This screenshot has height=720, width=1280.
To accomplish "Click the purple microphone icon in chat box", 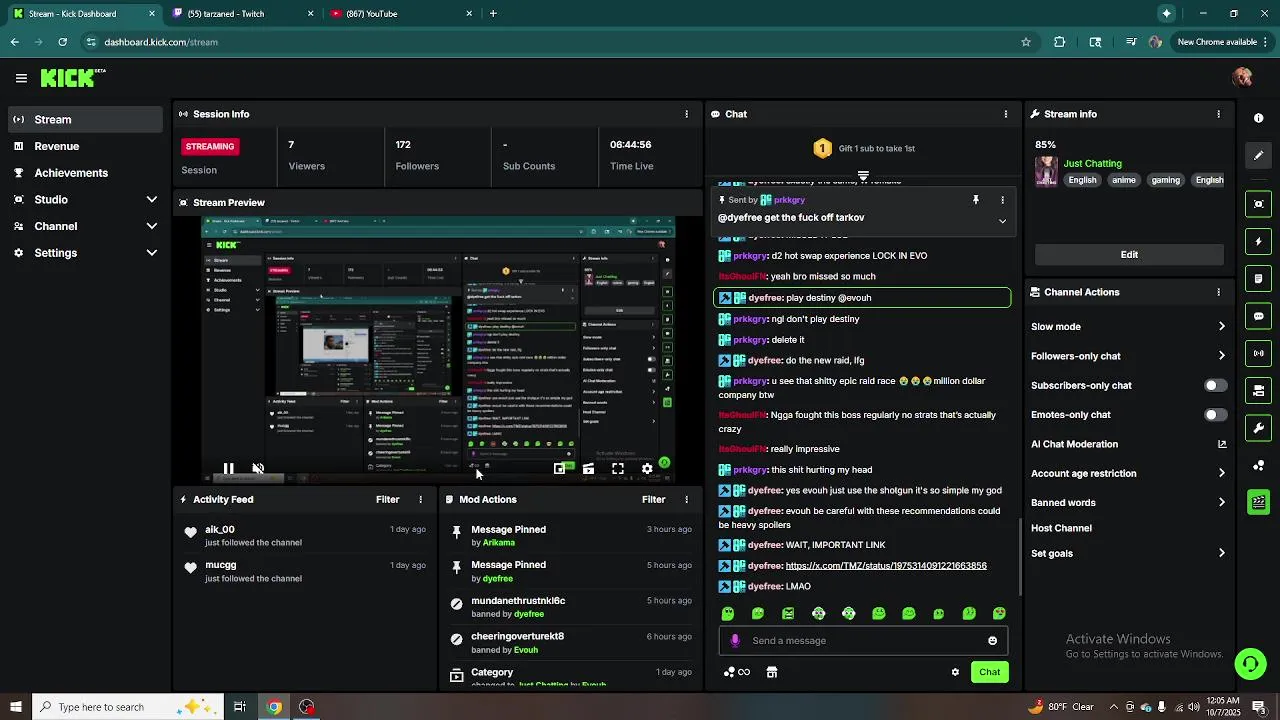I will [735, 641].
